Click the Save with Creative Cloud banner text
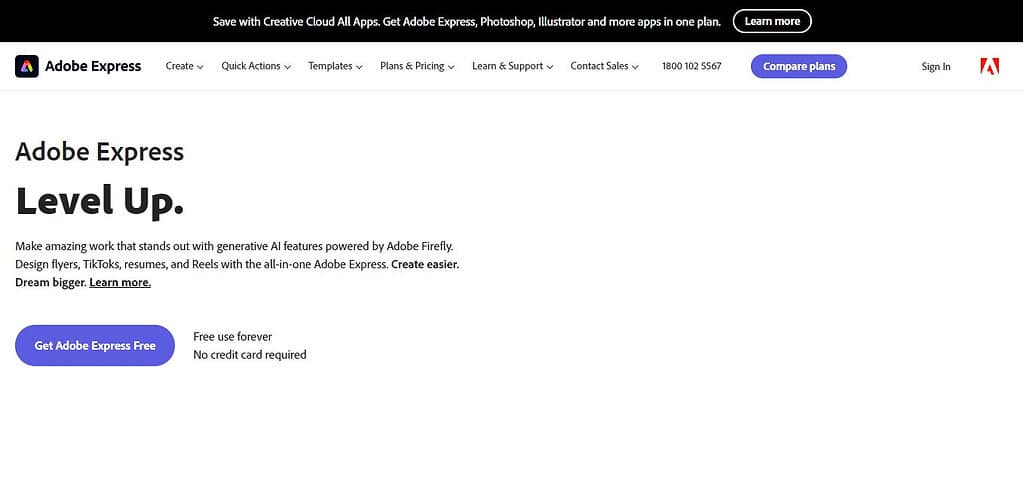Image resolution: width=1023 pixels, height=477 pixels. (466, 22)
